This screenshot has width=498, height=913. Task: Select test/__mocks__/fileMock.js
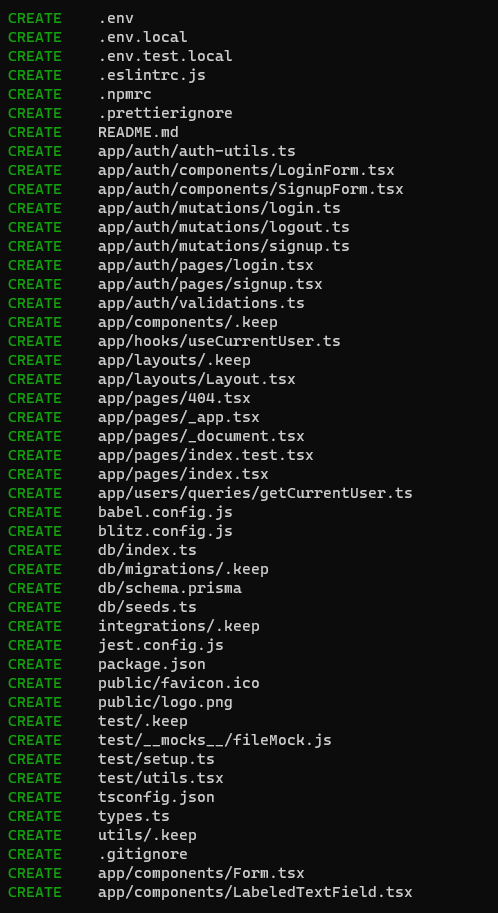[215, 740]
